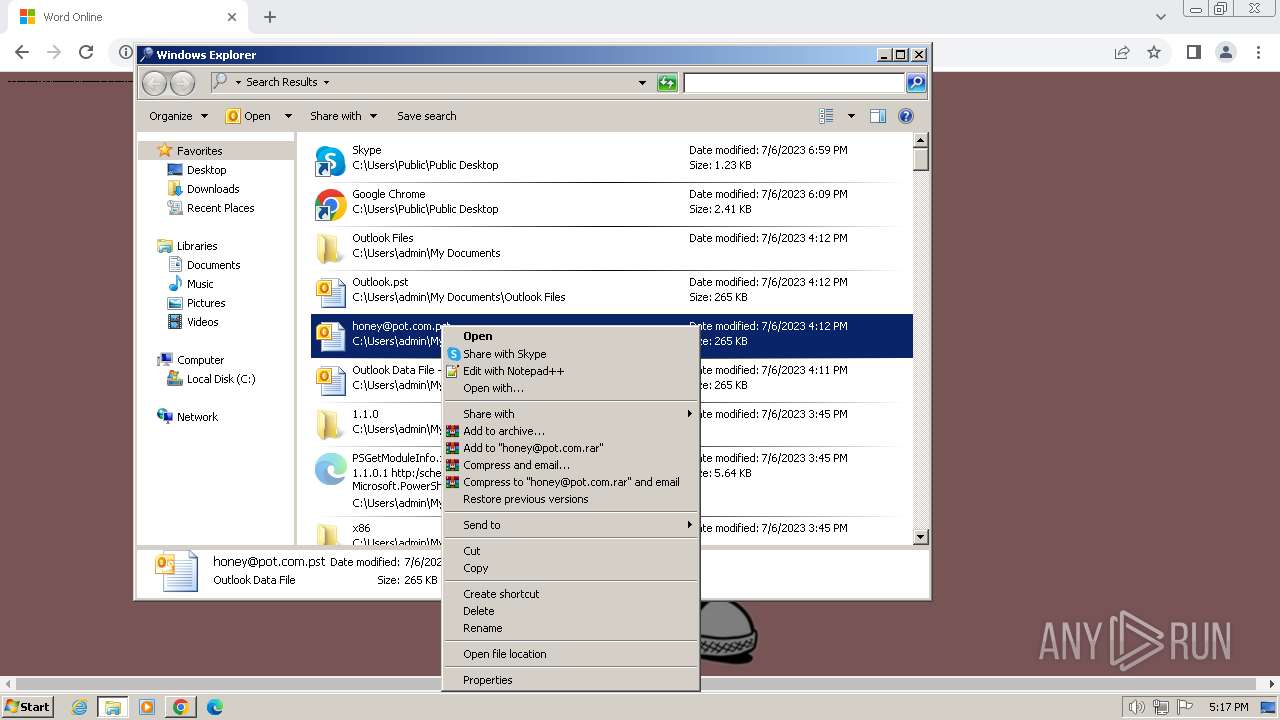Open the Documents library
The width and height of the screenshot is (1280, 720).
click(x=213, y=265)
